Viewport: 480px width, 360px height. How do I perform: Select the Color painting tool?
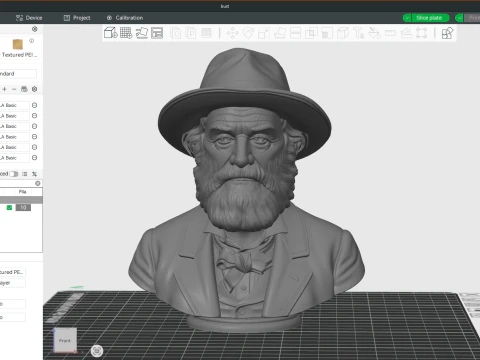[x=375, y=33]
